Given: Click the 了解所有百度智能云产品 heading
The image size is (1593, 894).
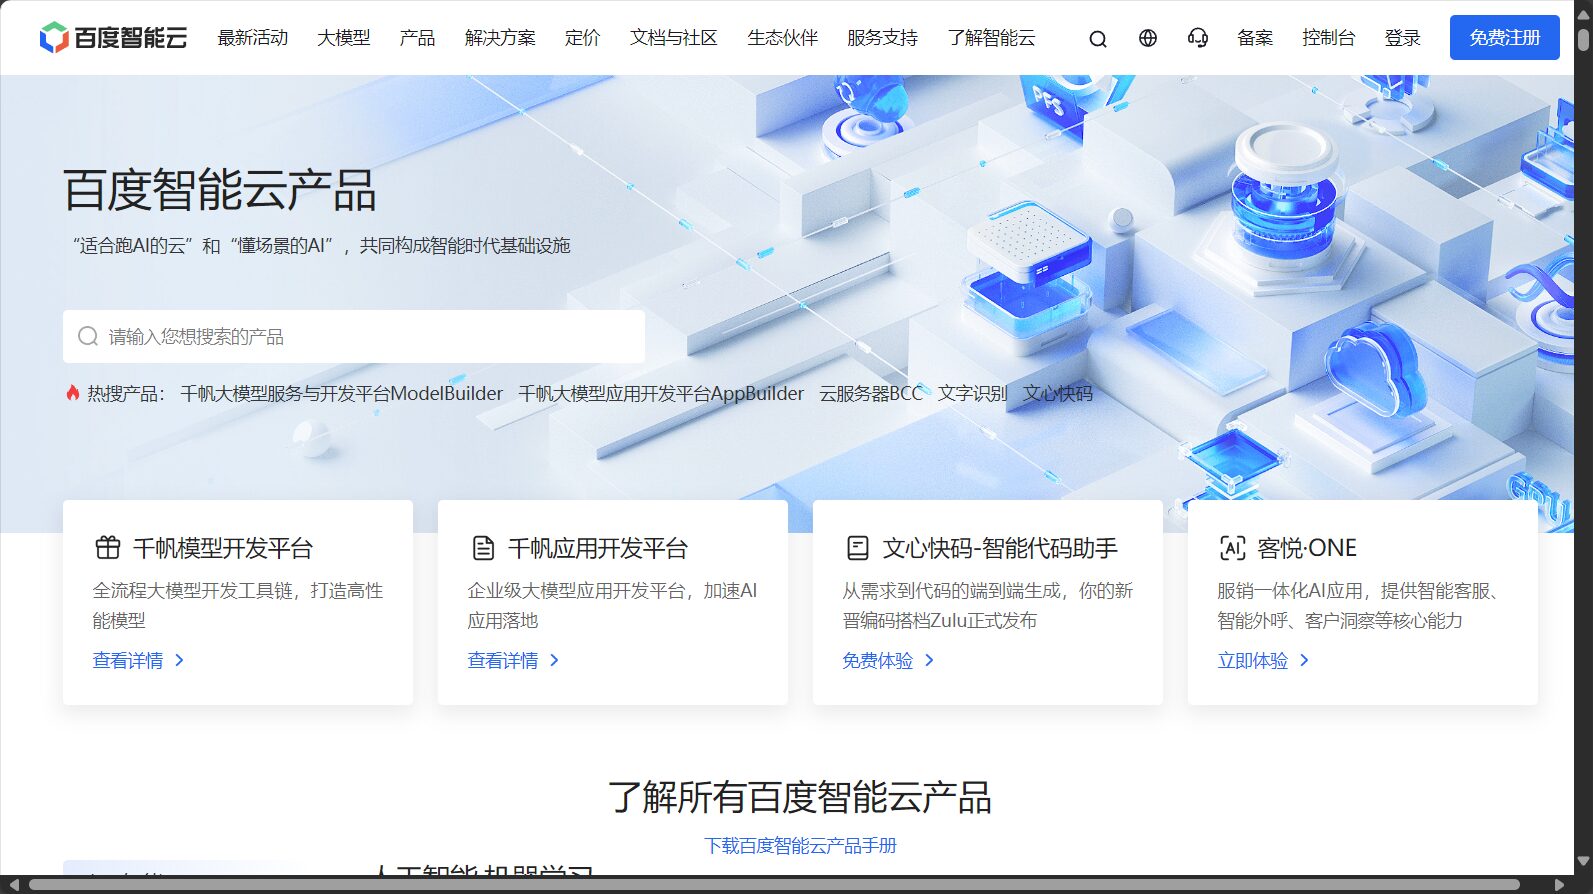Looking at the screenshot, I should (800, 797).
